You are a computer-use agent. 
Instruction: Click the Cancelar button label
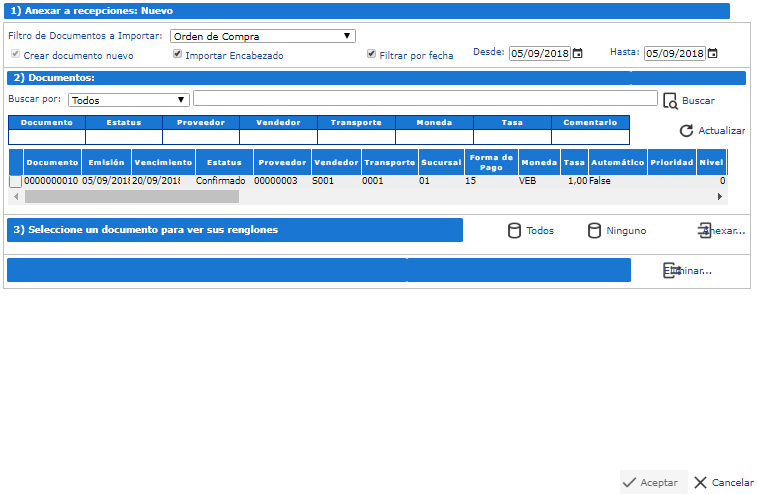tap(732, 482)
